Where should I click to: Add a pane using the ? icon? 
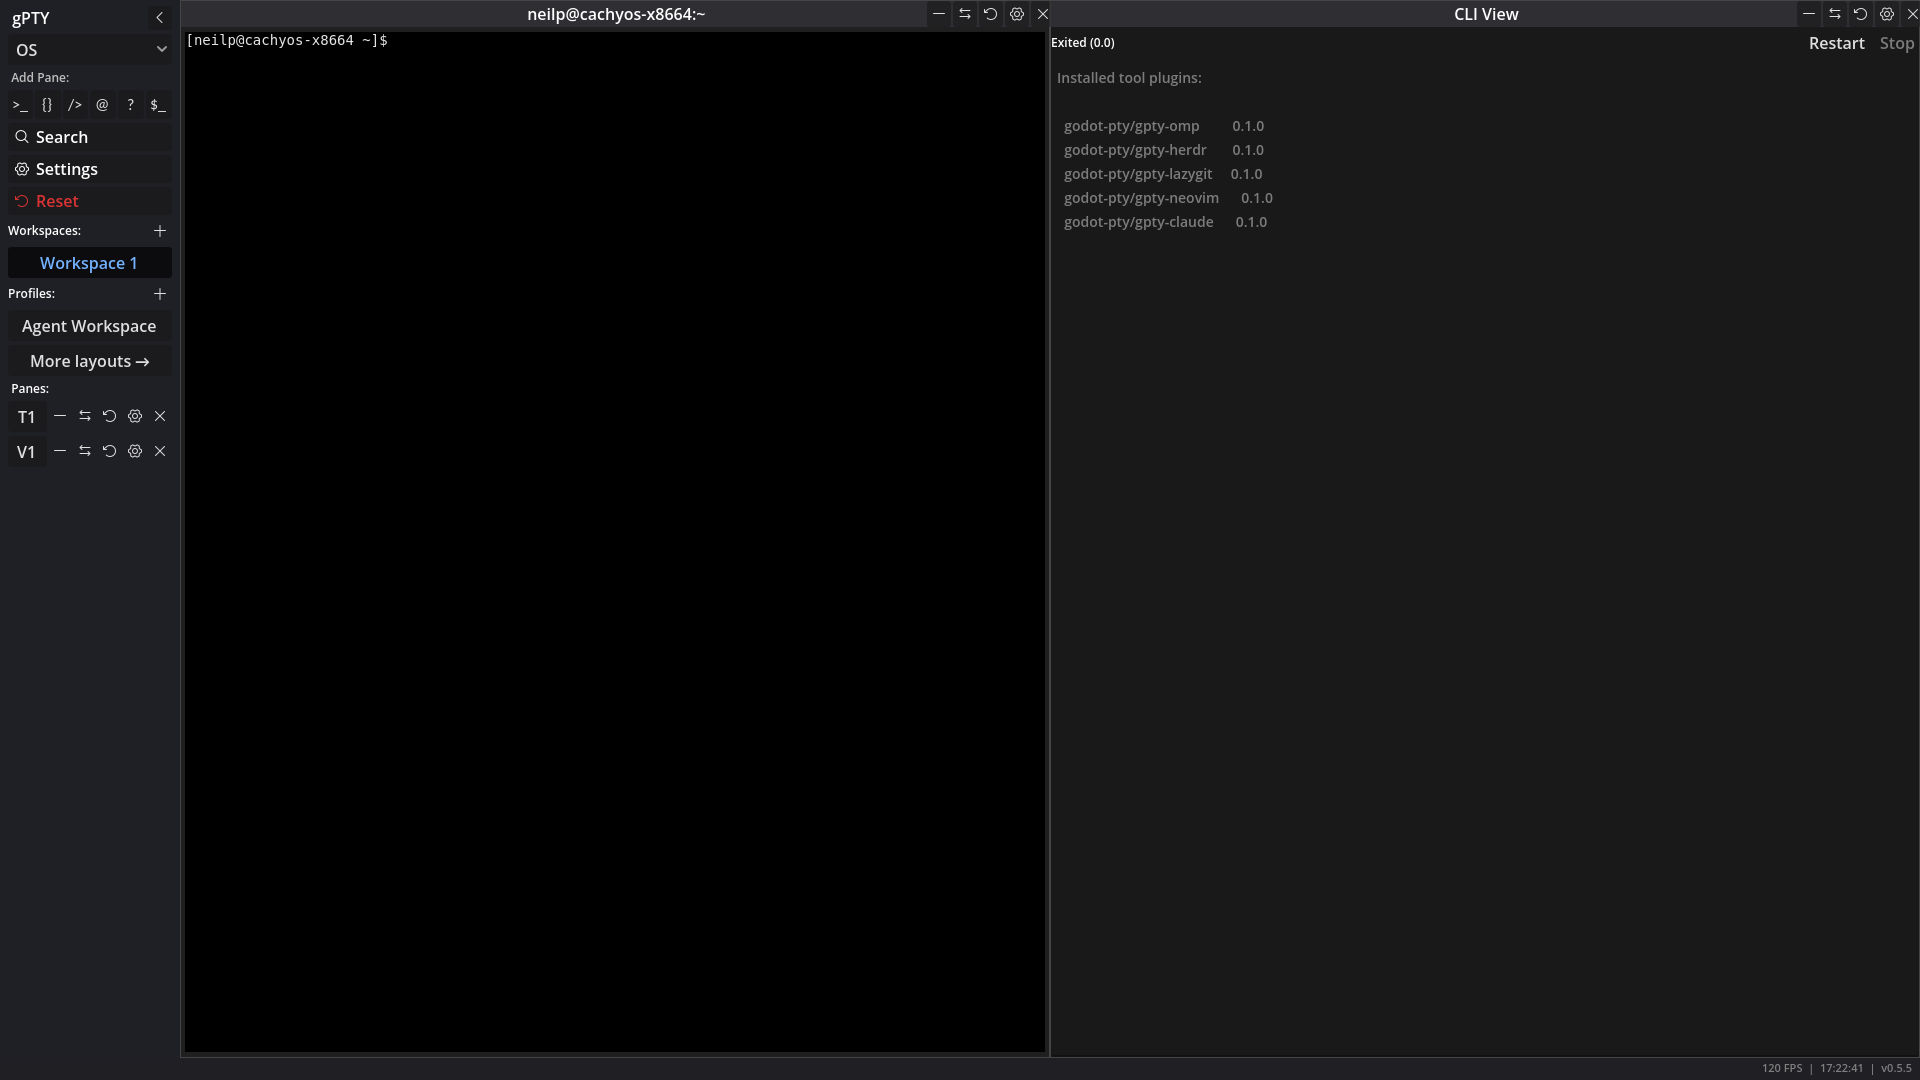point(130,105)
